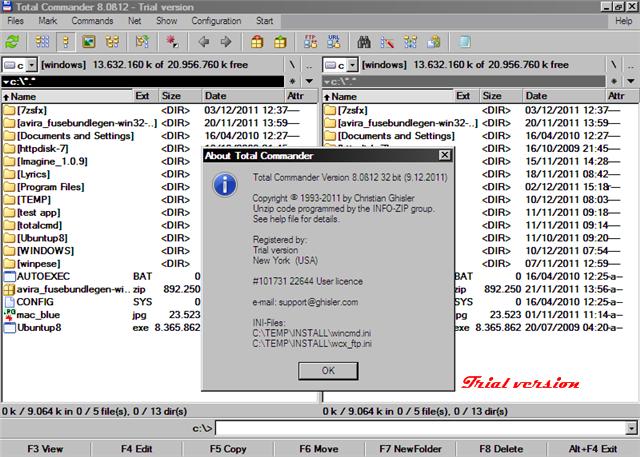
Task: Open Synchronize directories toolbar icon
Action: 410,42
